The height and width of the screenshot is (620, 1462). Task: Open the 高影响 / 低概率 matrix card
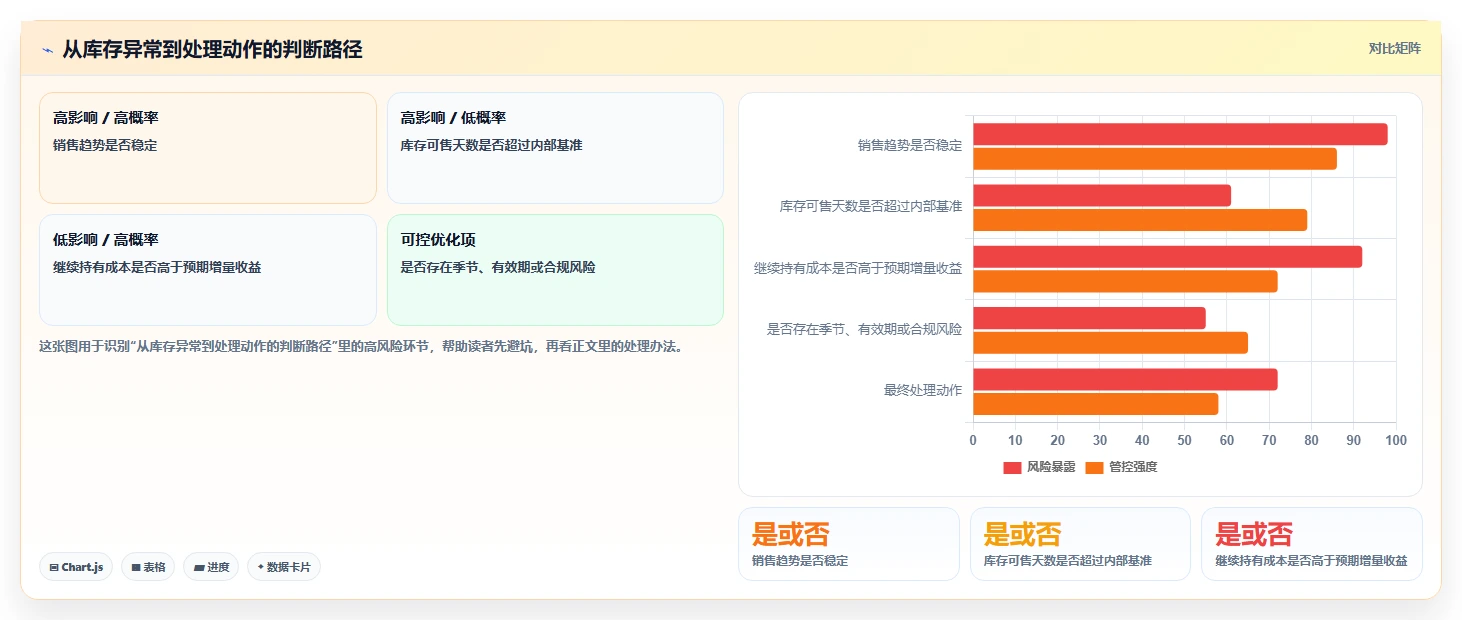555,148
